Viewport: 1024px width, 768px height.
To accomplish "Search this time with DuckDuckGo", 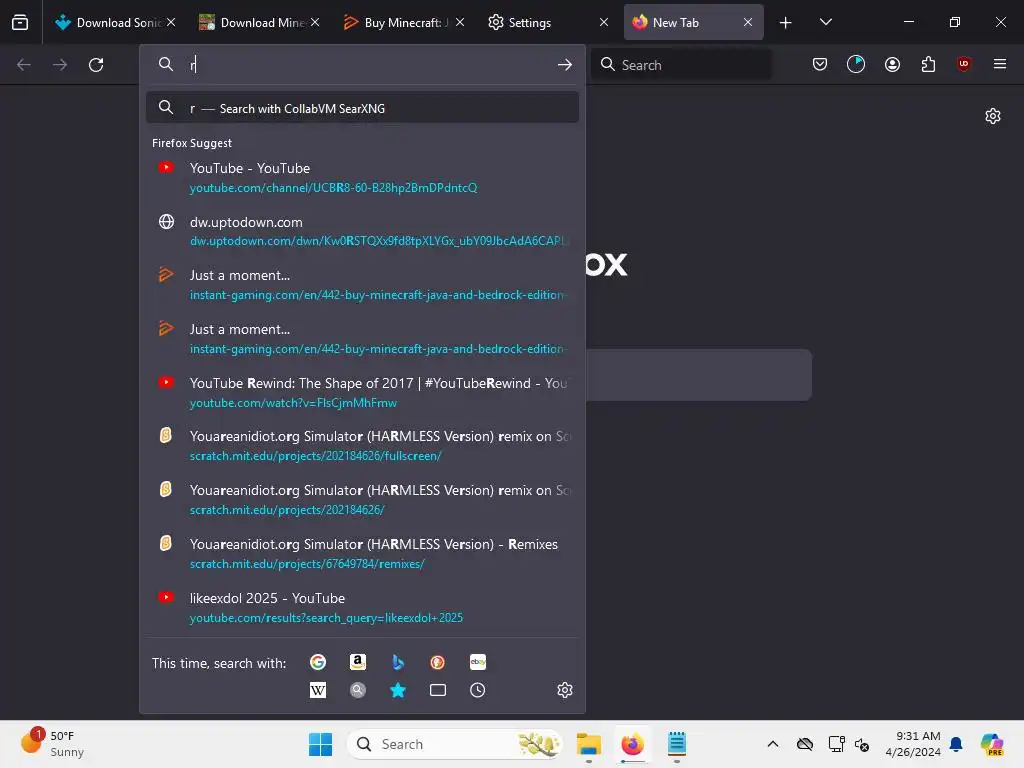I will 438,662.
